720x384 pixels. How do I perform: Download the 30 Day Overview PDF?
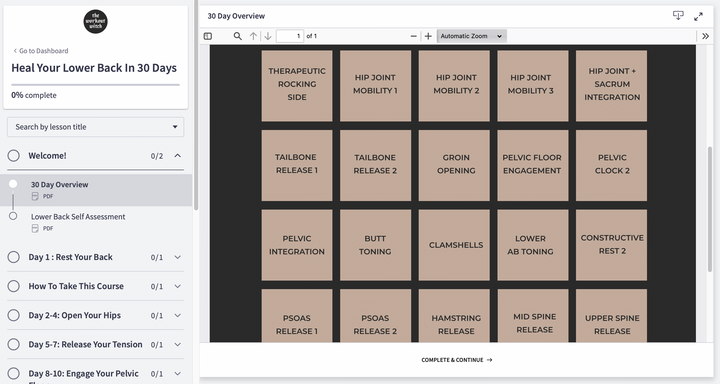(678, 16)
